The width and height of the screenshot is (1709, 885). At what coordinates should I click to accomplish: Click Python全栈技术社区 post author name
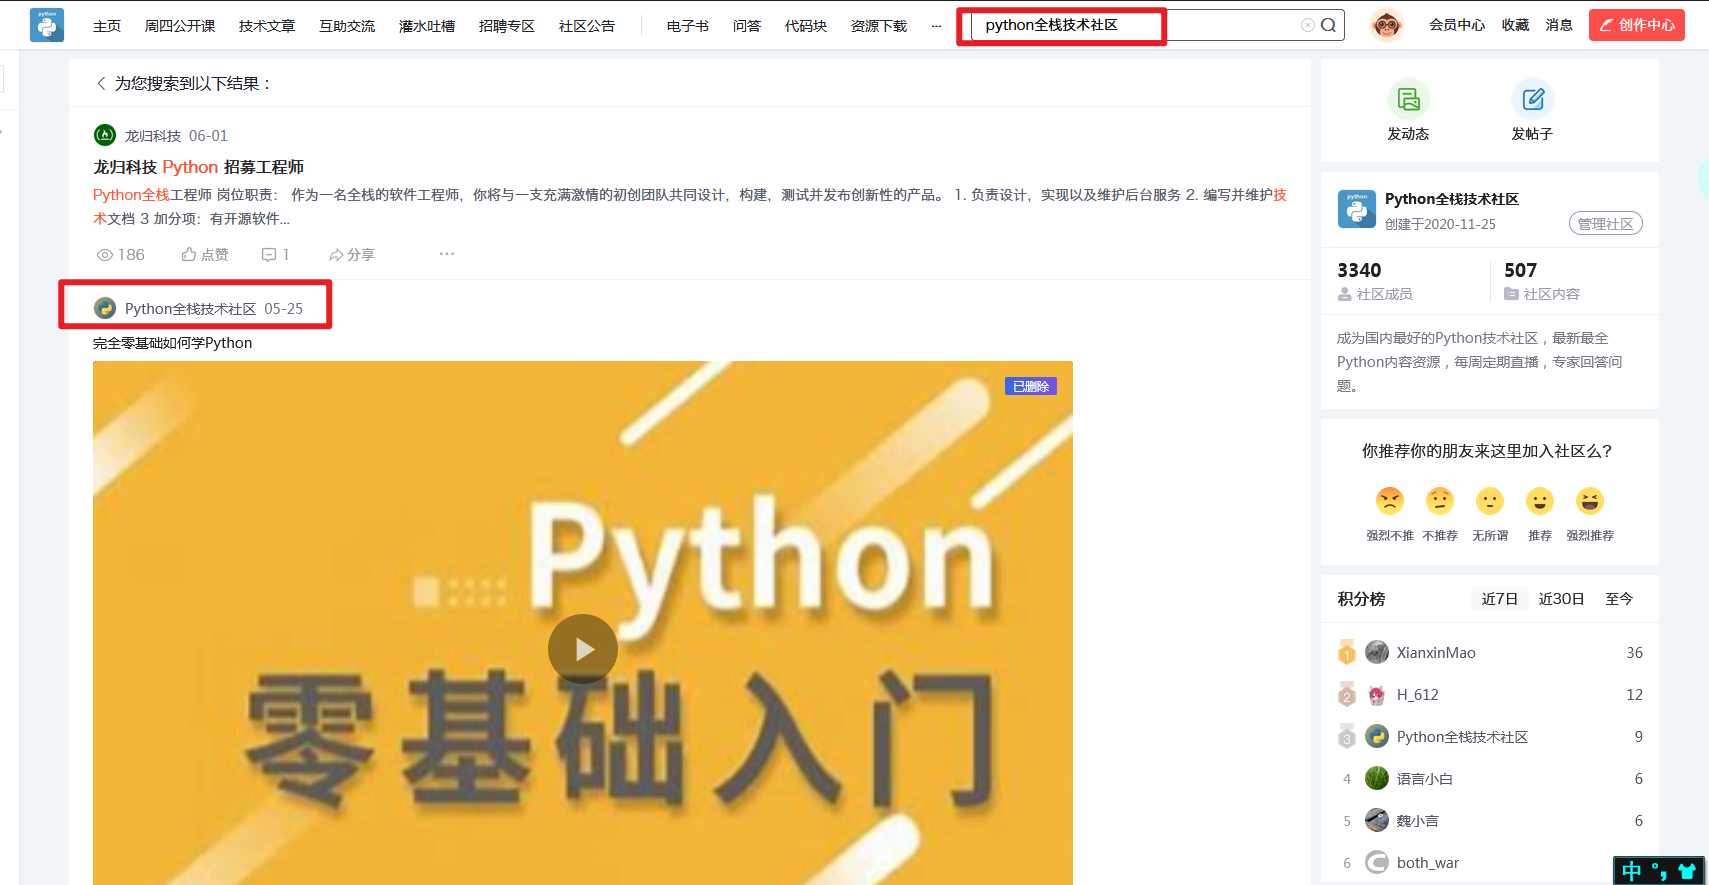click(x=190, y=309)
